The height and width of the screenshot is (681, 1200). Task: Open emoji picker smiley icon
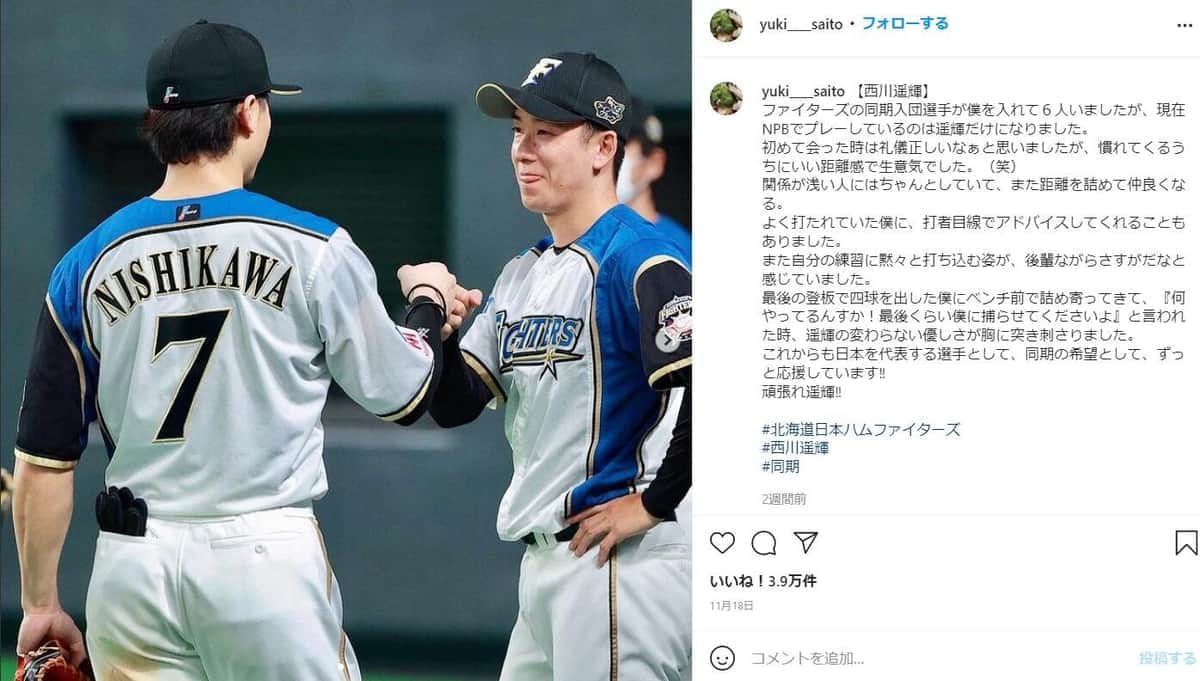(722, 658)
